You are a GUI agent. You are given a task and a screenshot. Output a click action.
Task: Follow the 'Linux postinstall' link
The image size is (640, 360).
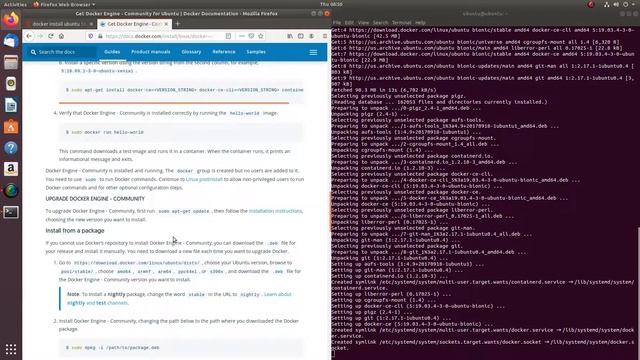pos(204,179)
